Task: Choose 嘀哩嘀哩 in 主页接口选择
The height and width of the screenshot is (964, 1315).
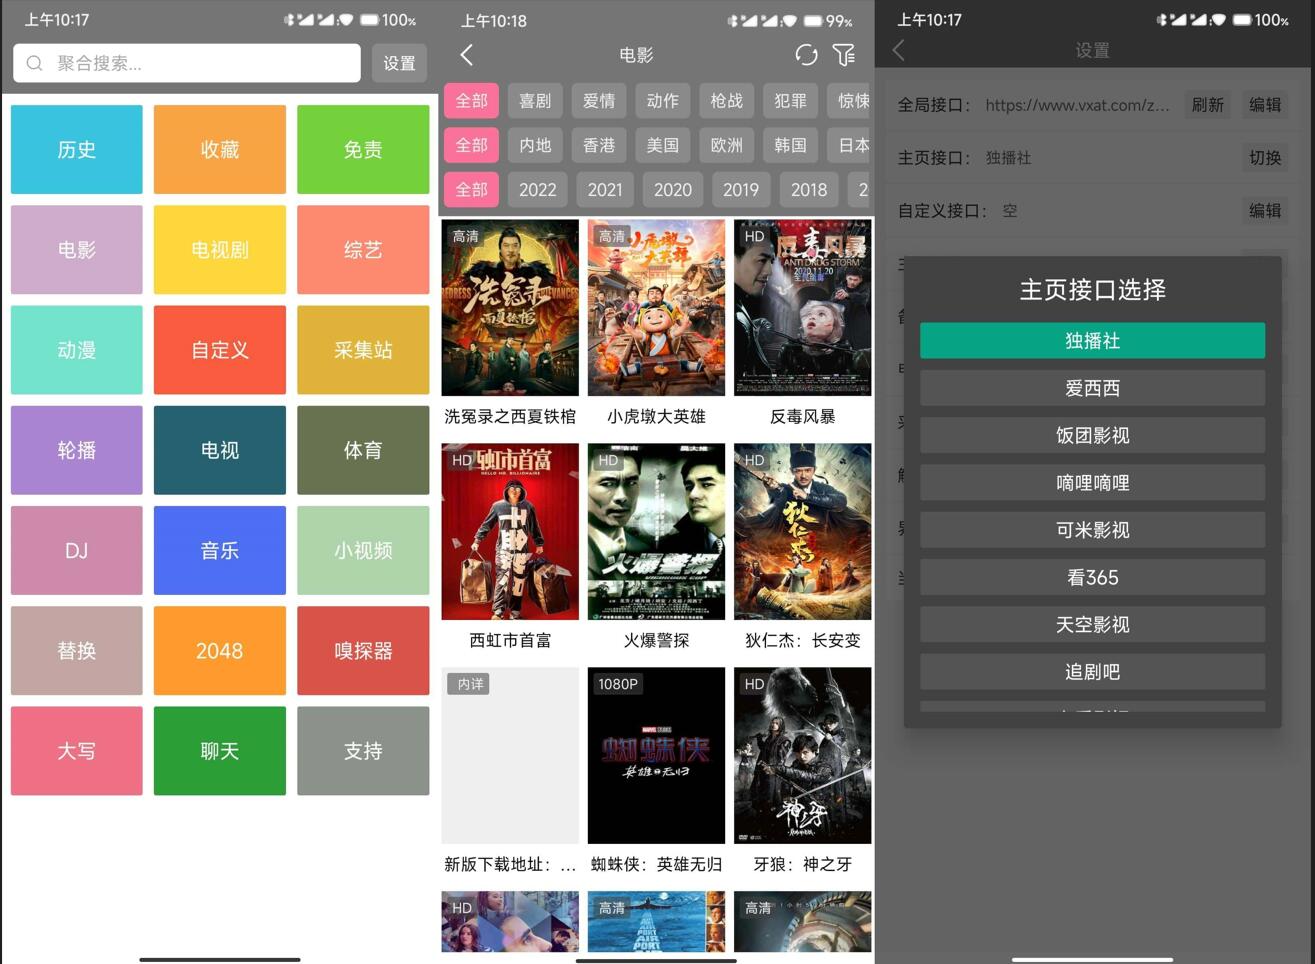Action: [1092, 483]
